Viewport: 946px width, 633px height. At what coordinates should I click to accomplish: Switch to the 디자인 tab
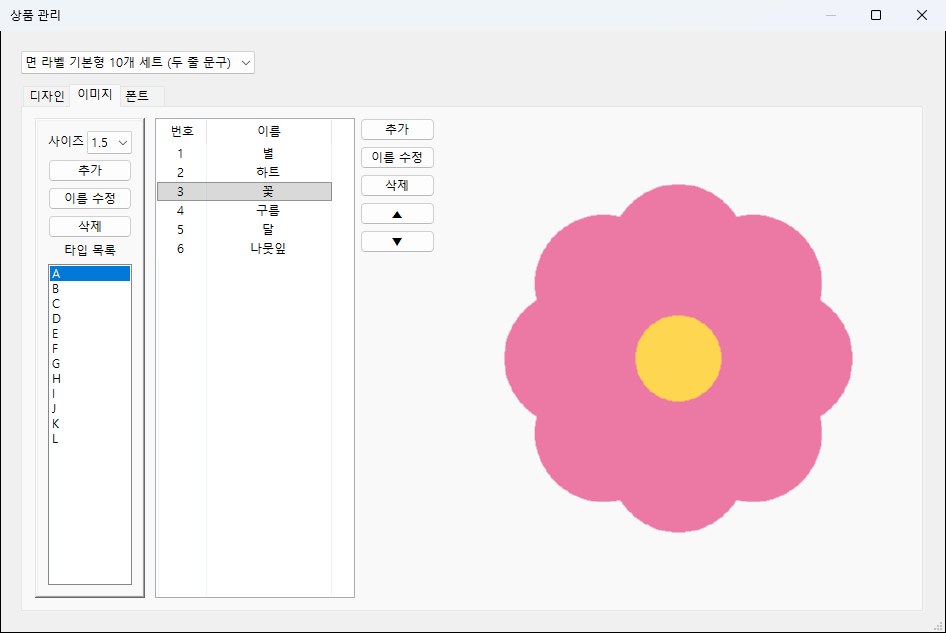point(47,96)
